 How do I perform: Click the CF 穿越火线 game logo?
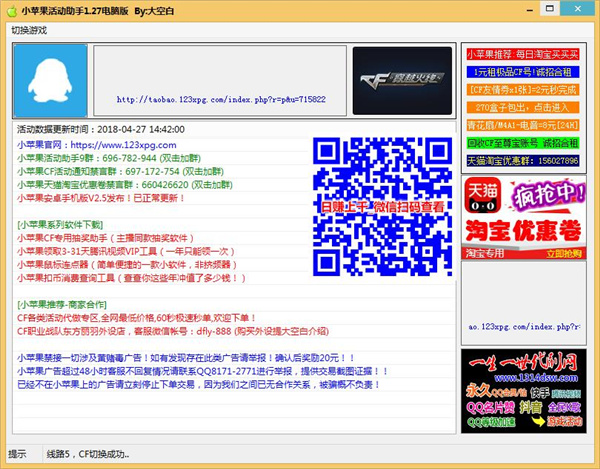[402, 81]
